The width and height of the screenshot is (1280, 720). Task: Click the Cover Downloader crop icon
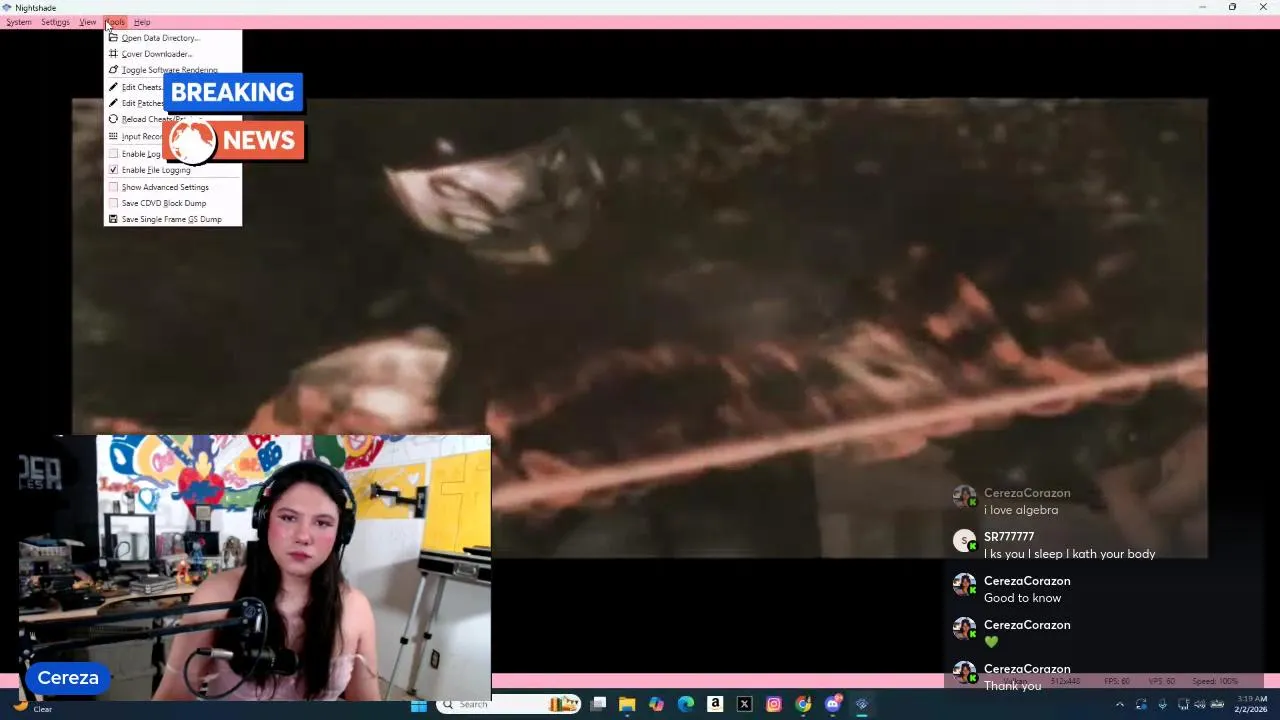click(113, 54)
